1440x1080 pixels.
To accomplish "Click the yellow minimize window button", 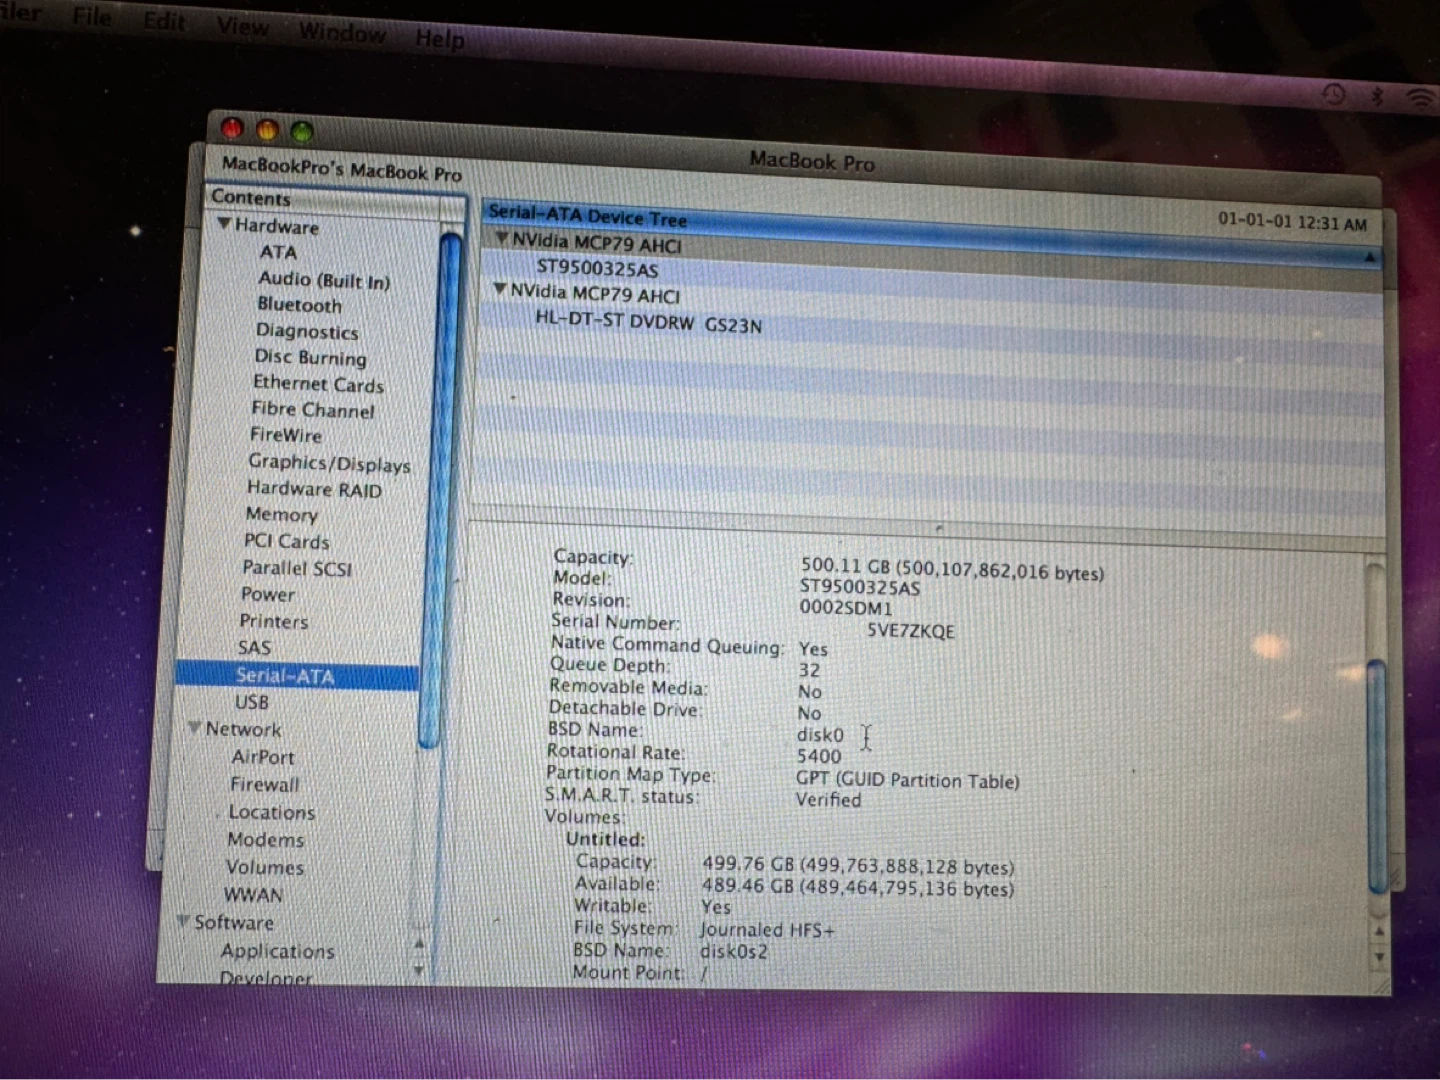I will click(267, 129).
